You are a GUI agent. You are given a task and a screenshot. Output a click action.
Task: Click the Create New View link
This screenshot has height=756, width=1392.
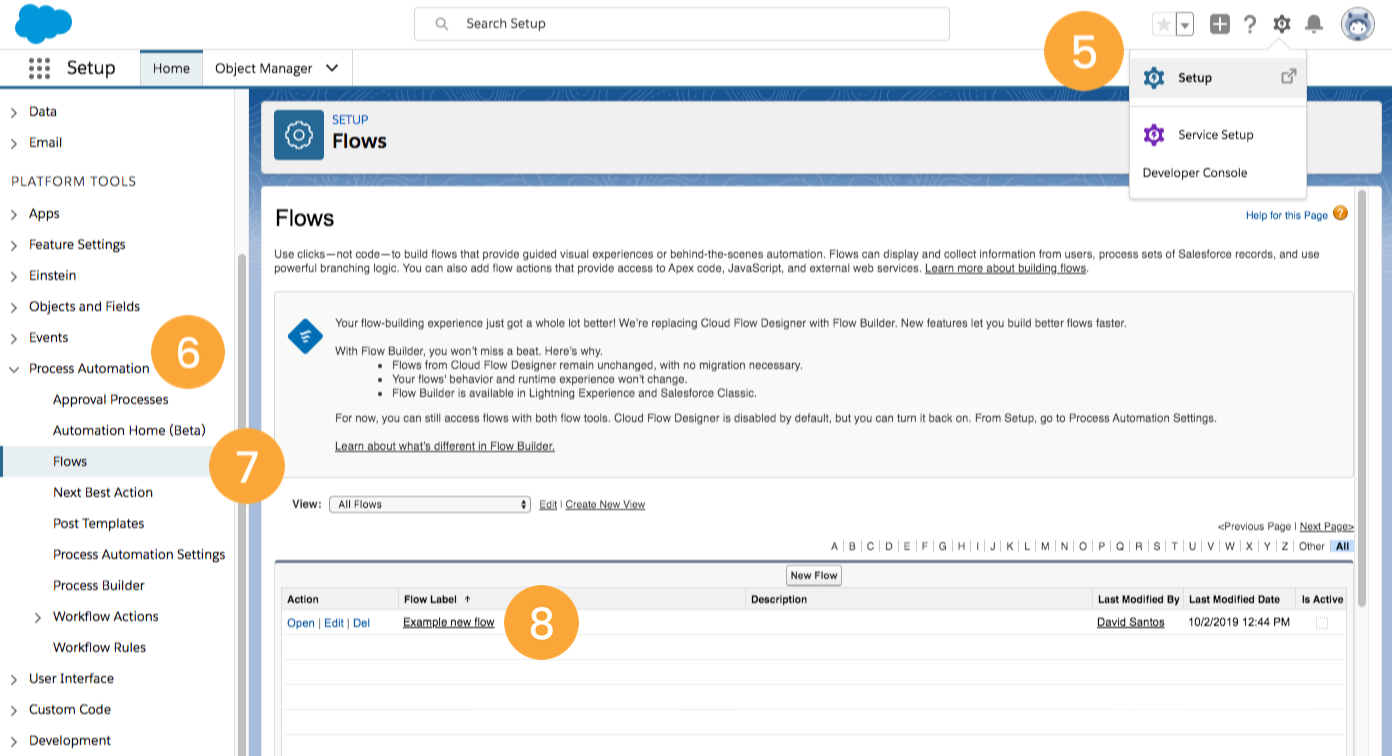(x=605, y=505)
